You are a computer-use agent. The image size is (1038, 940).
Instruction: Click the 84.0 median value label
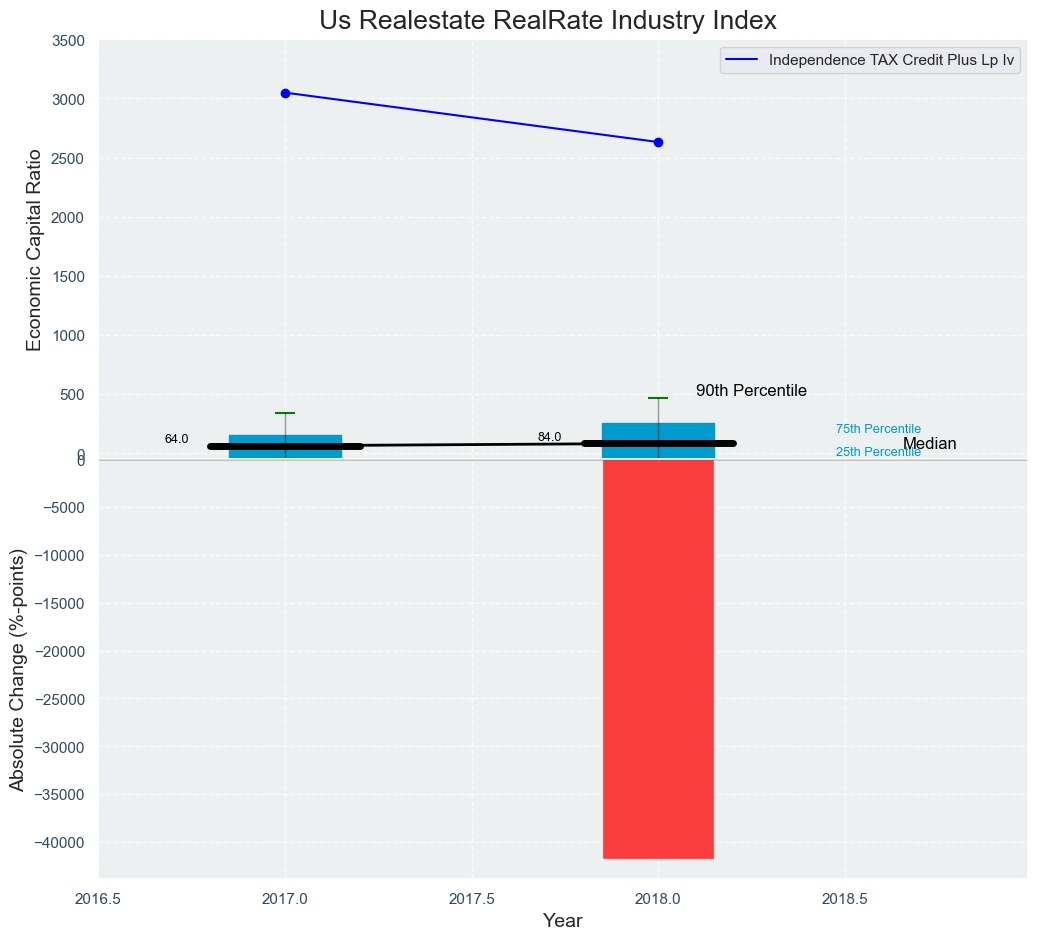point(549,437)
